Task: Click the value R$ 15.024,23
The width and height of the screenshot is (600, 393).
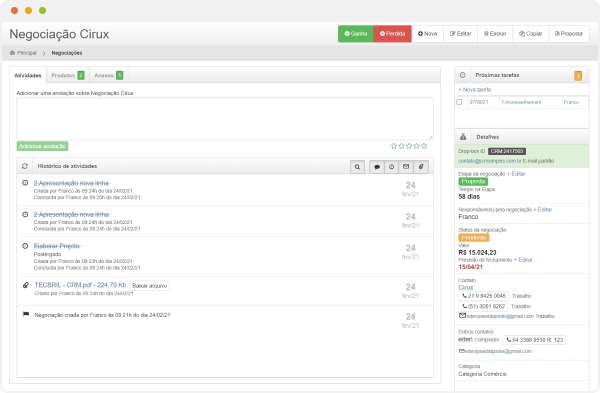Action: click(x=477, y=253)
